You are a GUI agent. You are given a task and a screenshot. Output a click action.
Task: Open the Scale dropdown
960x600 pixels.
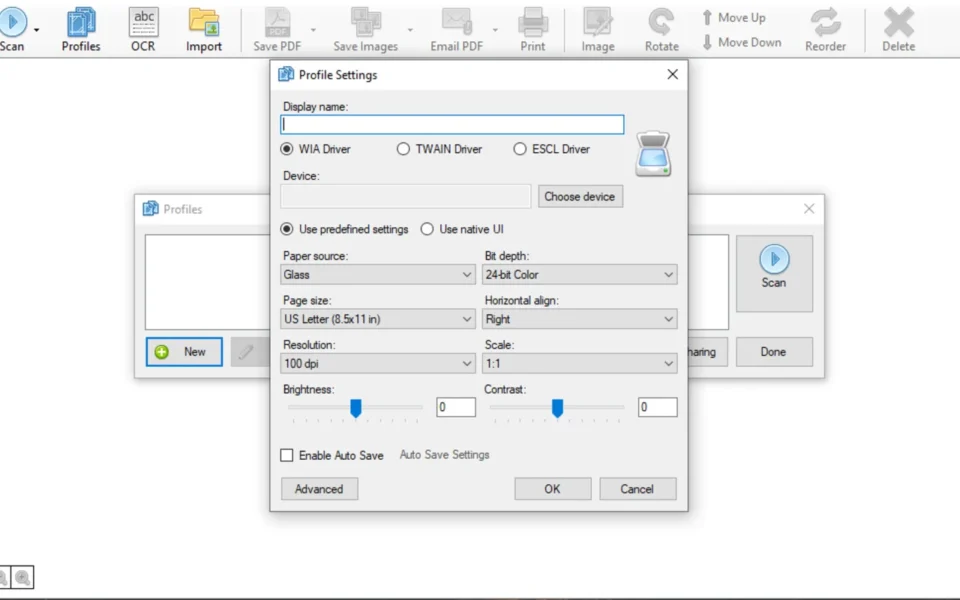580,364
